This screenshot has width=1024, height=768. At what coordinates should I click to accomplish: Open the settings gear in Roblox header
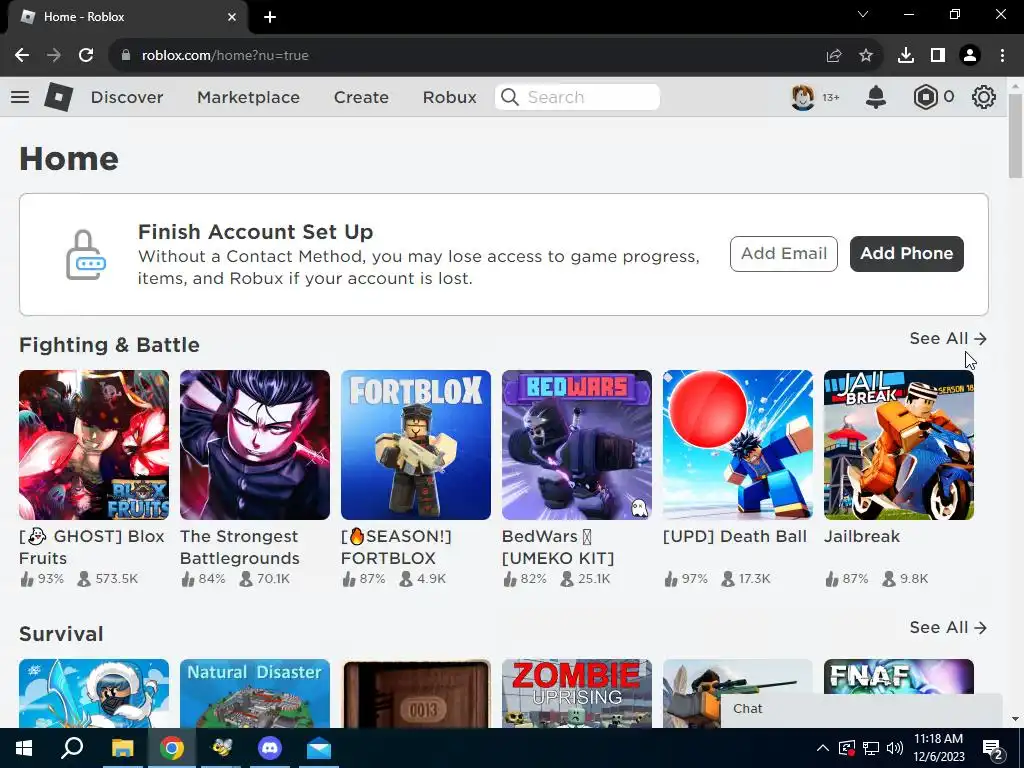pos(983,97)
